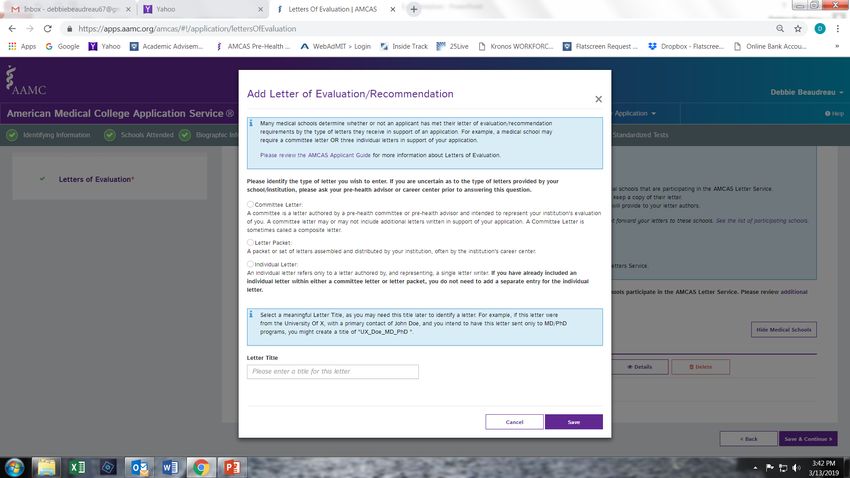
Task: Click the Action Center flag tray icon
Action: (770, 468)
